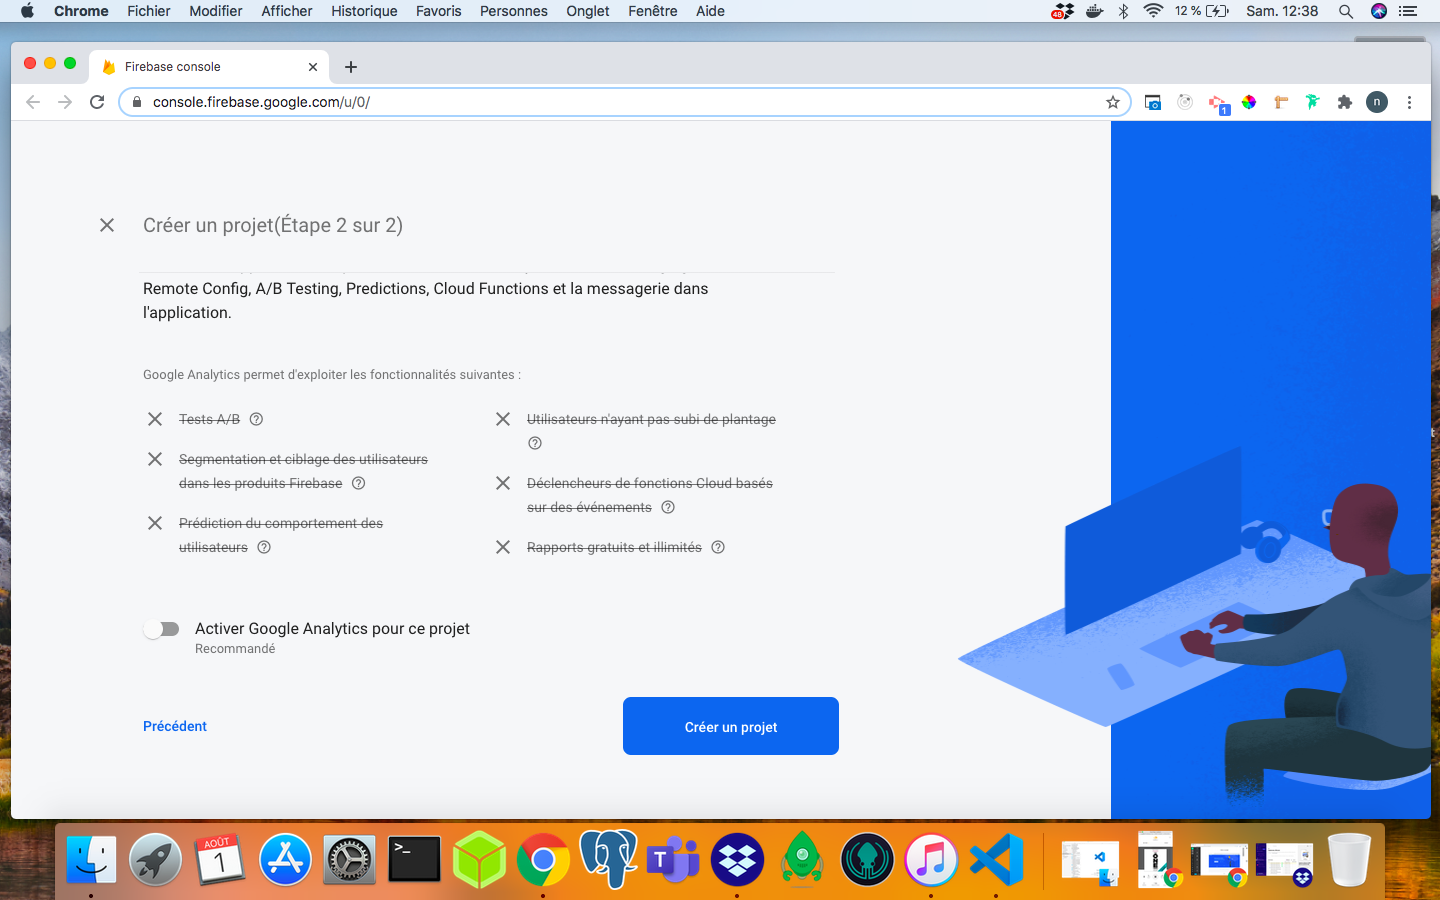
Task: Click the Wi-Fi status icon
Action: [x=1153, y=11]
